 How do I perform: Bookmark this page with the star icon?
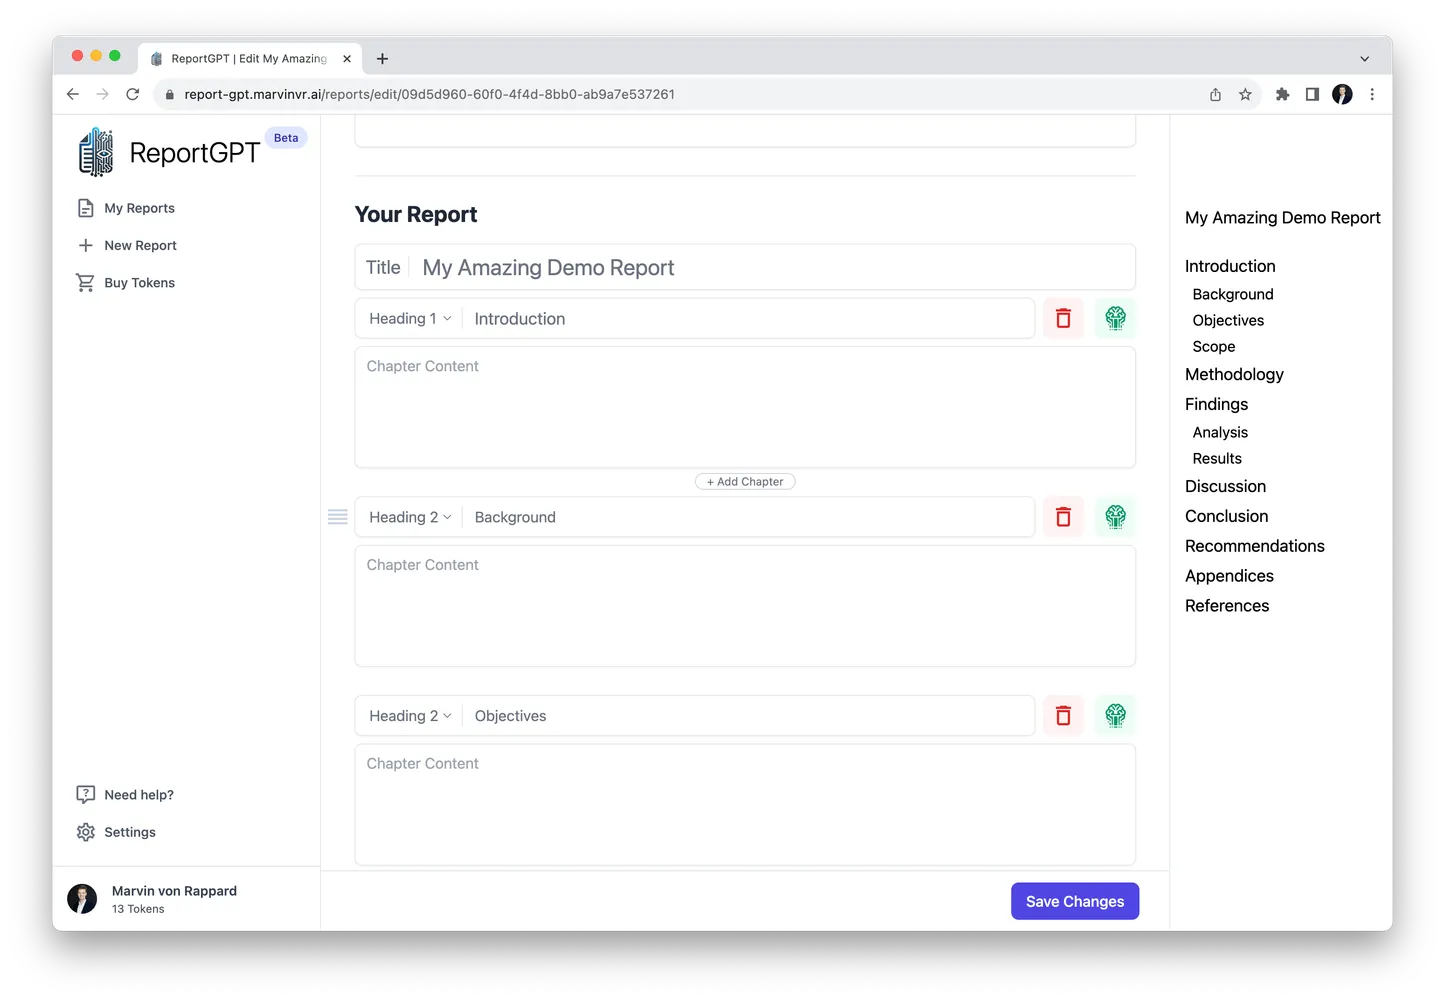1245,94
